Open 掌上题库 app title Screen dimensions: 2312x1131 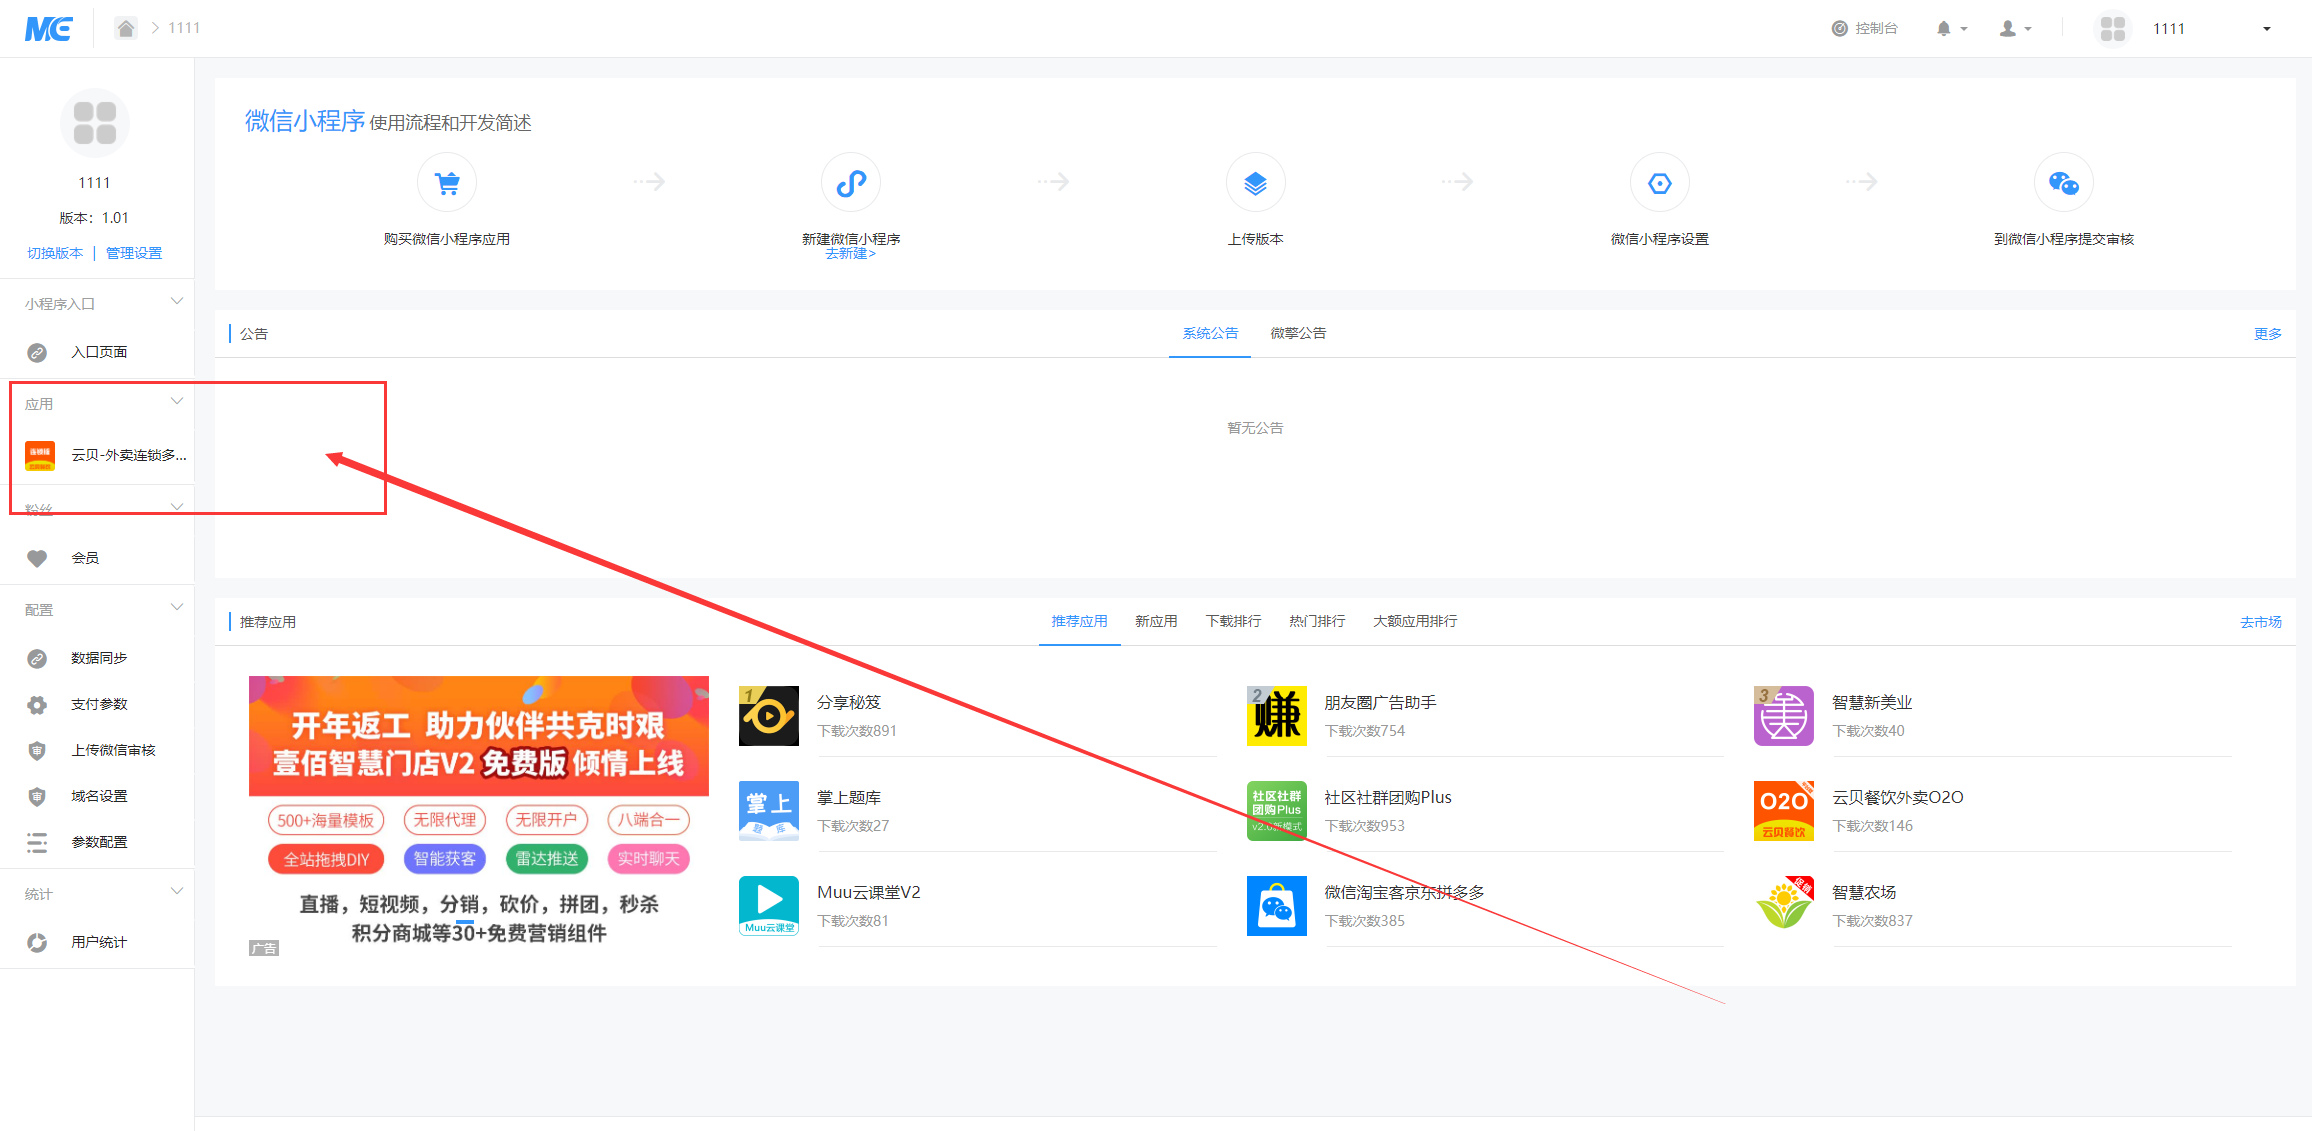tap(849, 798)
